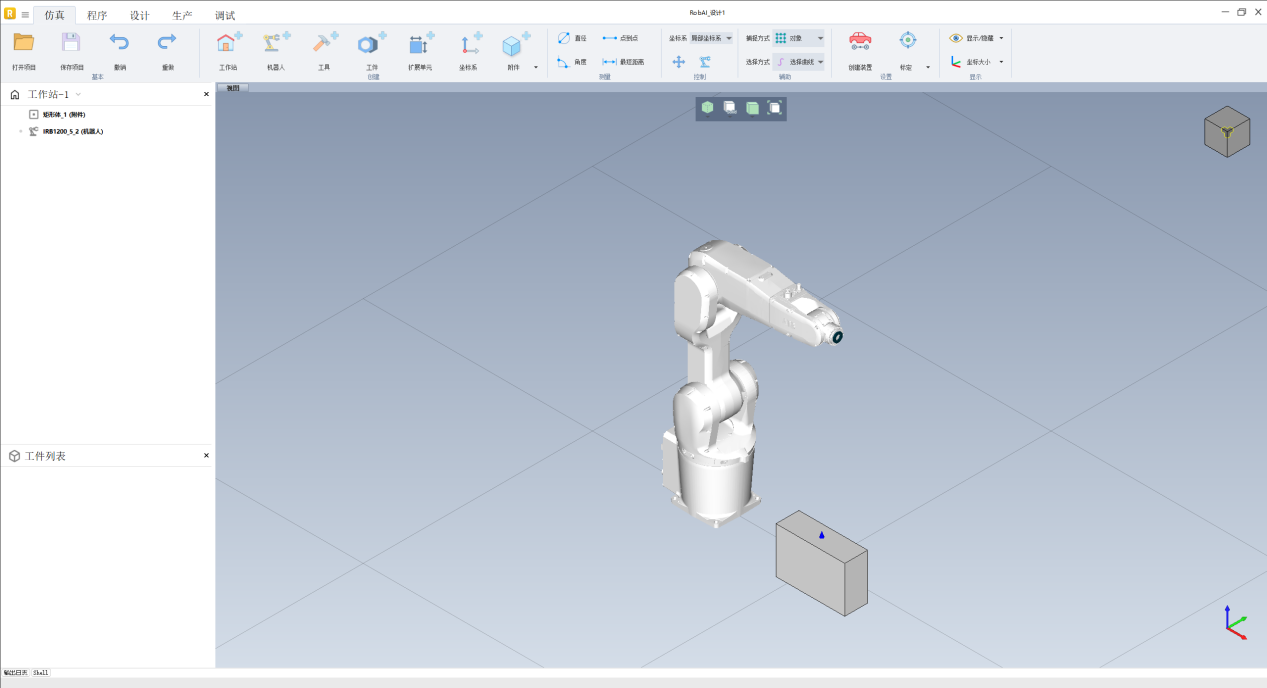Switch to the 程序 ribbon tab
Image resolution: width=1267 pixels, height=688 pixels.
point(97,15)
